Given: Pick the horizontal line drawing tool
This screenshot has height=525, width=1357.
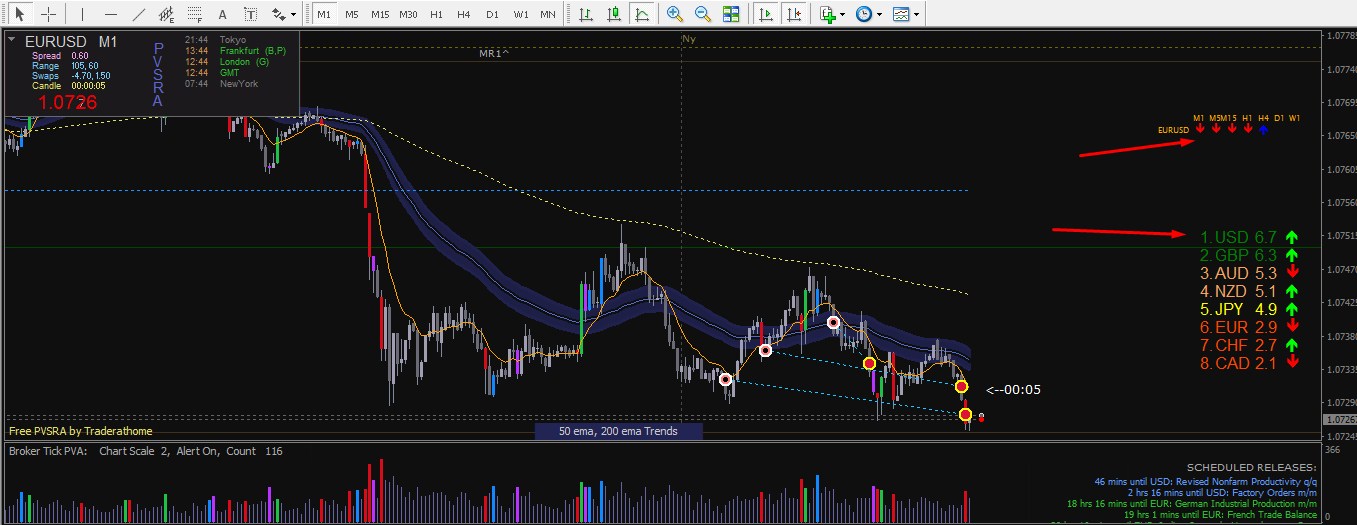Looking at the screenshot, I should click(110, 15).
